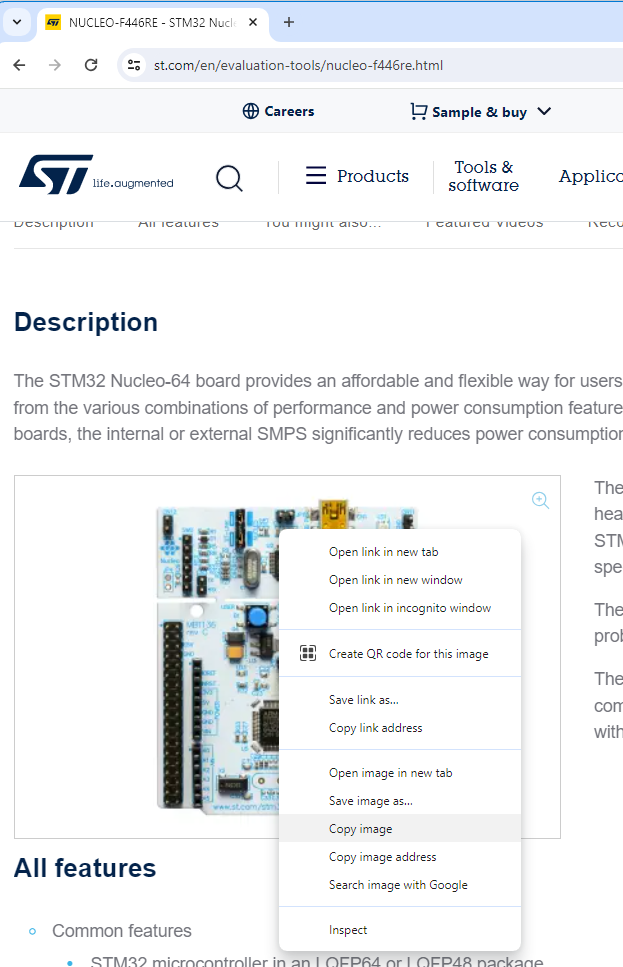Select Save image as...
This screenshot has height=967, width=623.
pos(400,801)
